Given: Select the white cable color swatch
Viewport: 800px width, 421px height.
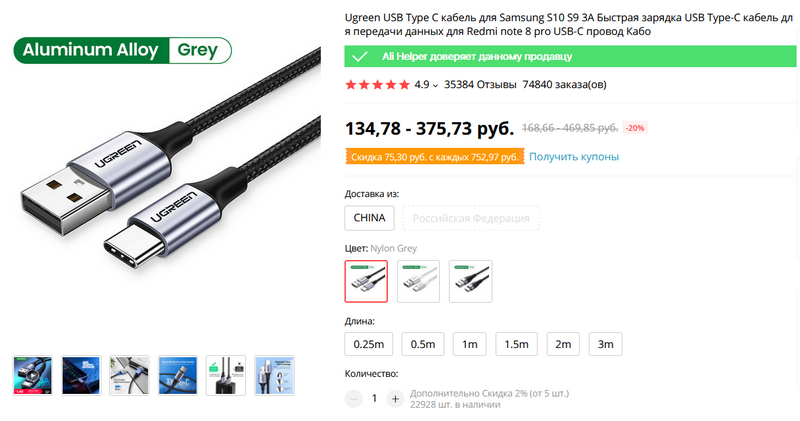Looking at the screenshot, I should (x=418, y=281).
